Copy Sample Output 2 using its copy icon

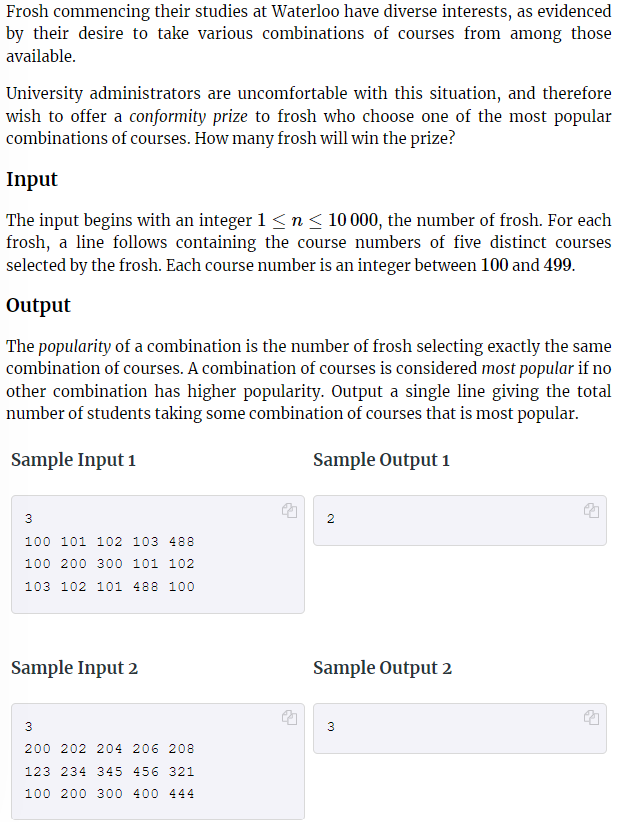pyautogui.click(x=592, y=717)
